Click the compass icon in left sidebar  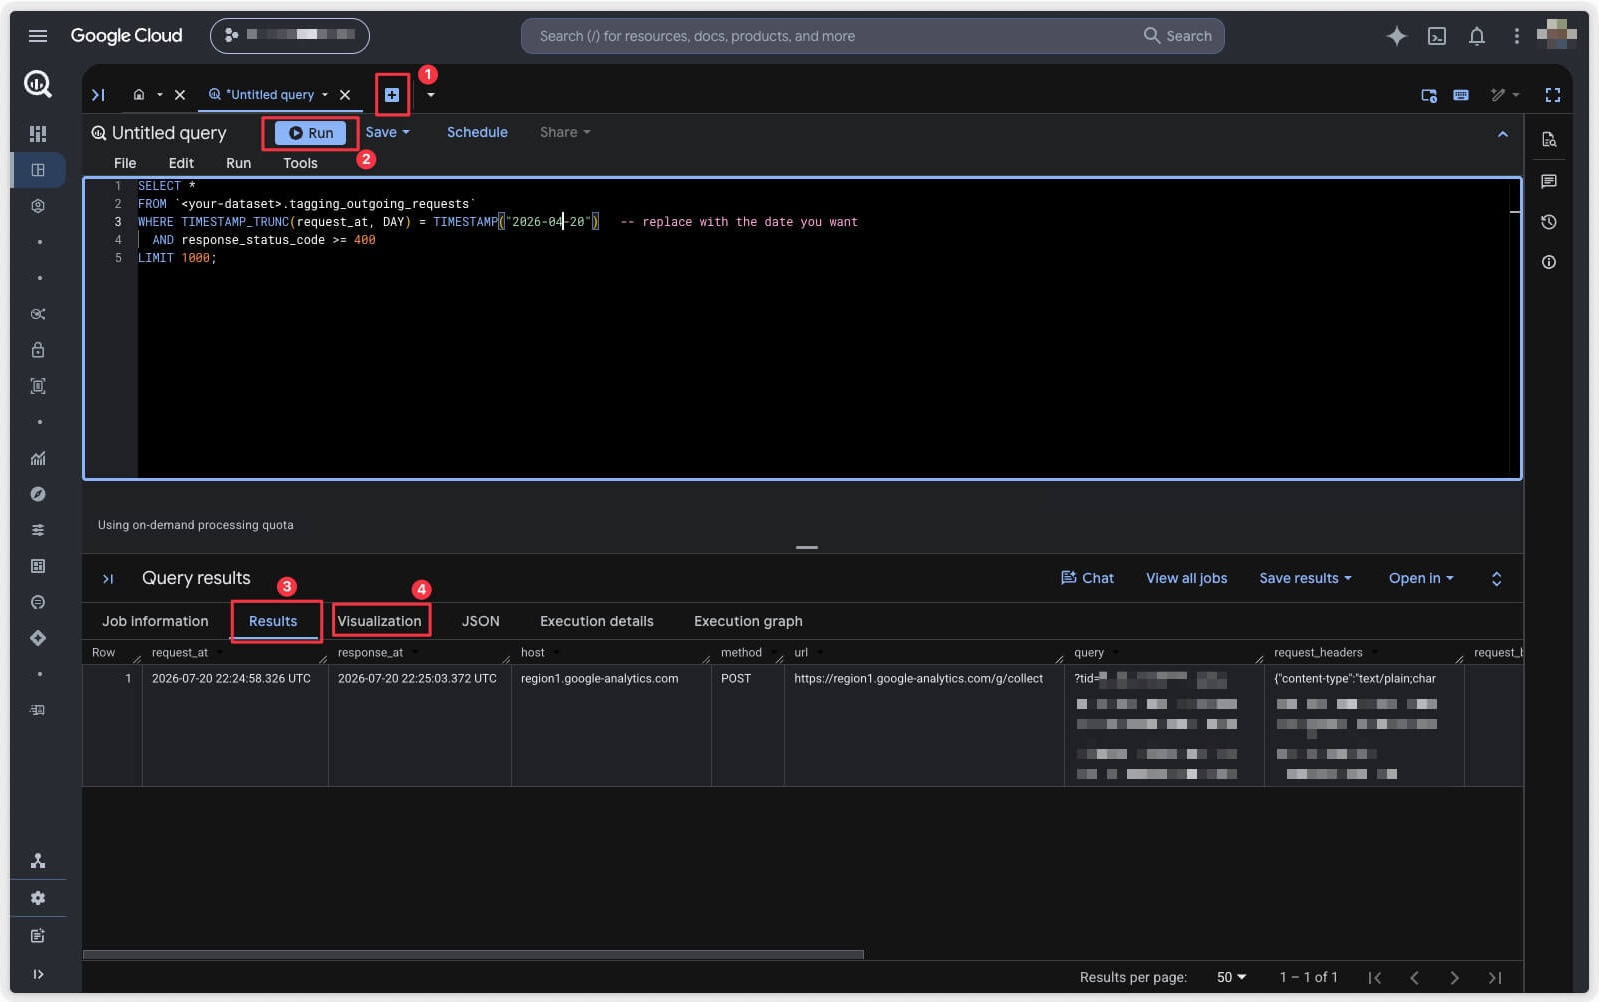tap(38, 494)
